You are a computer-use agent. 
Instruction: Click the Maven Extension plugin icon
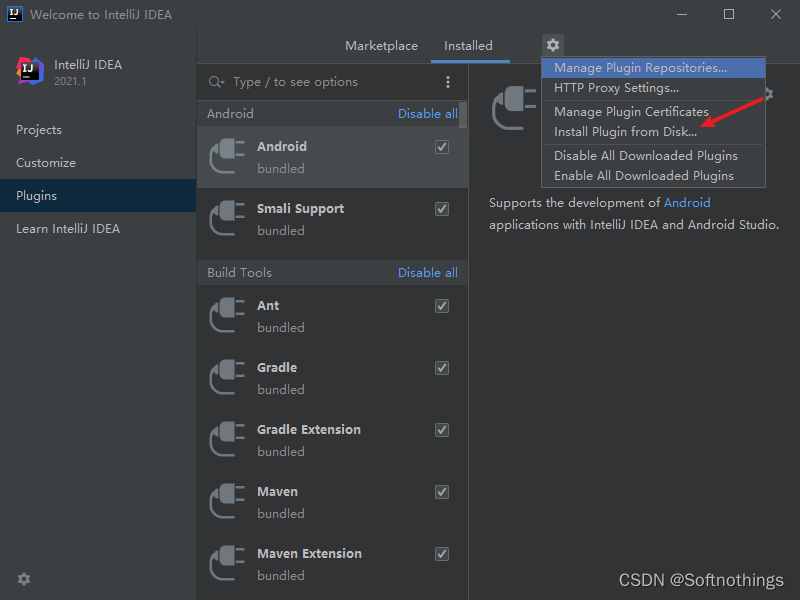(227, 563)
